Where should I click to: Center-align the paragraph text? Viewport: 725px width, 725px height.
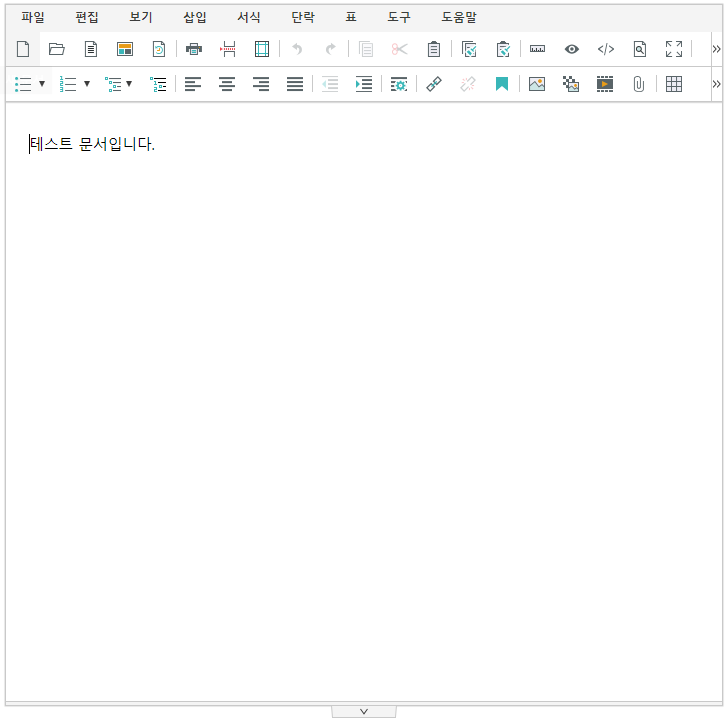(227, 85)
